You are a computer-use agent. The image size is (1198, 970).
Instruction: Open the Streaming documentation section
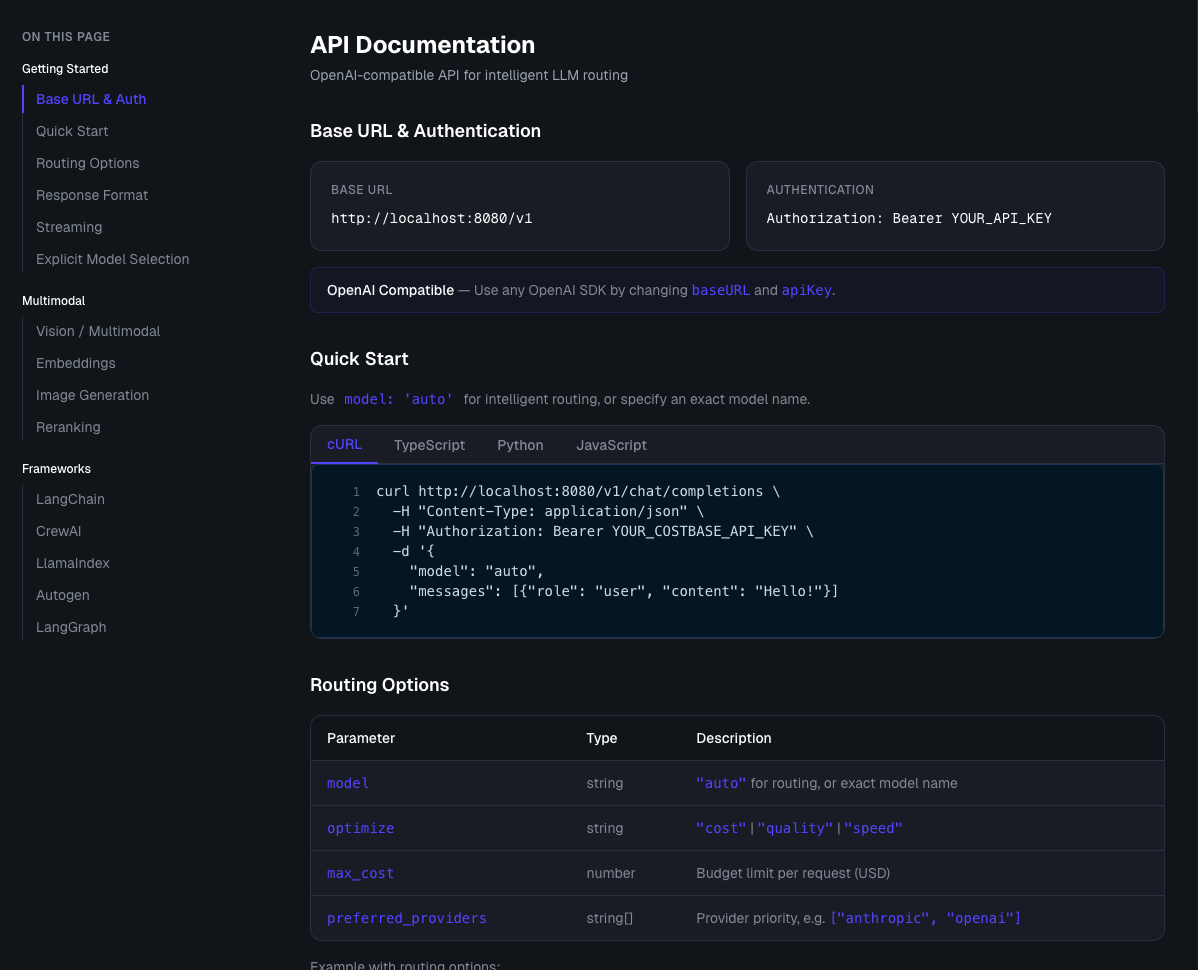(x=69, y=227)
